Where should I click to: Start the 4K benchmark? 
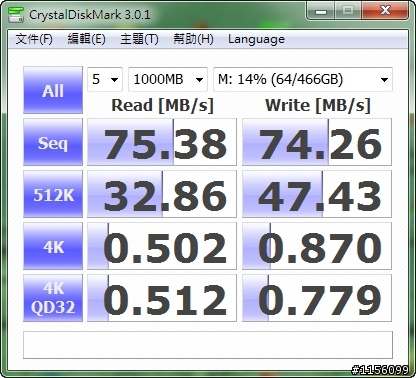(x=53, y=246)
